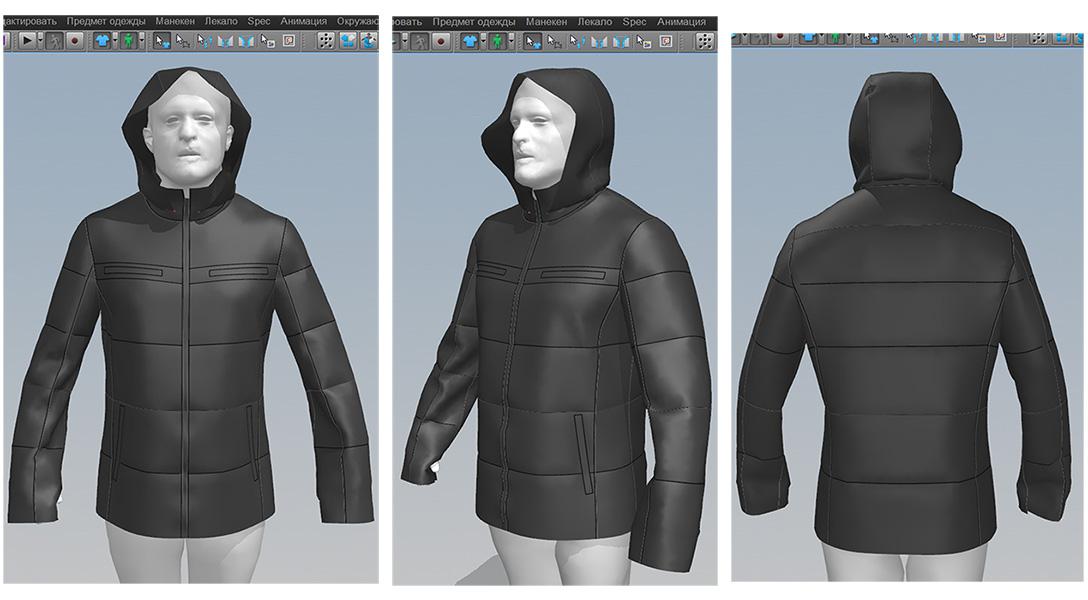The width and height of the screenshot is (1088, 600).
Task: Click first fold arrangement icon in side view panel
Action: [599, 42]
